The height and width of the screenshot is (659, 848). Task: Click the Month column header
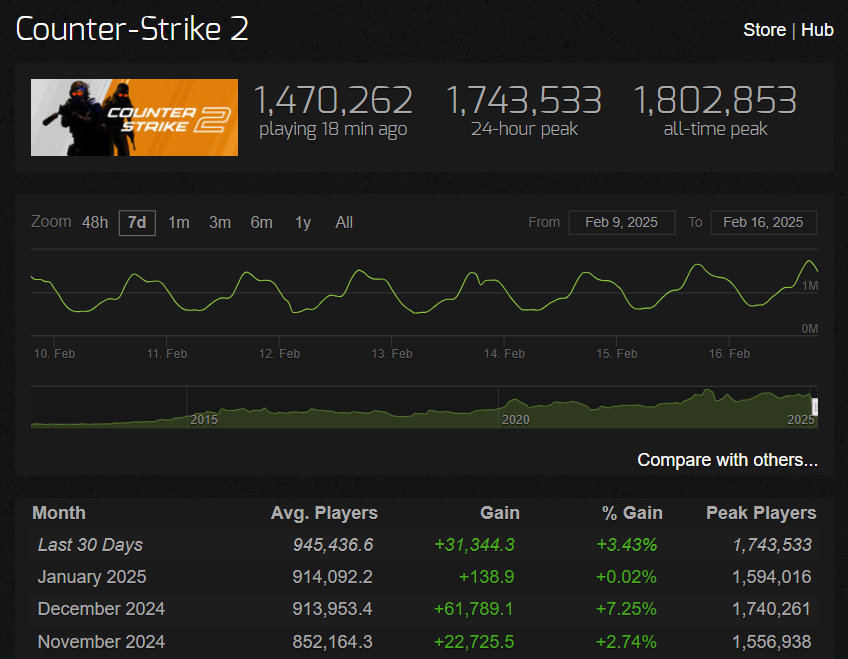(59, 513)
